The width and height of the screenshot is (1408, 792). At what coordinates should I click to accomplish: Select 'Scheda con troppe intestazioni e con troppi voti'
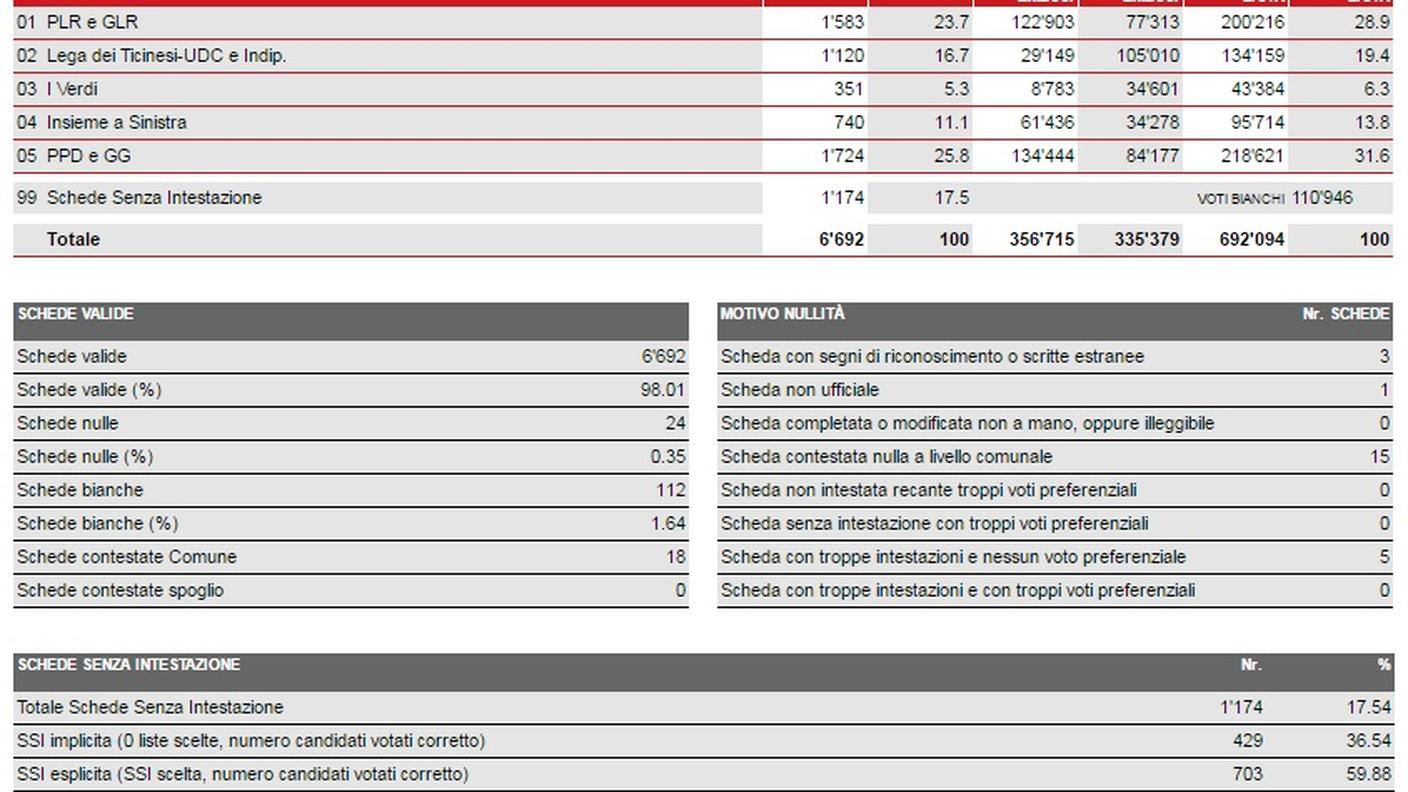tap(957, 591)
